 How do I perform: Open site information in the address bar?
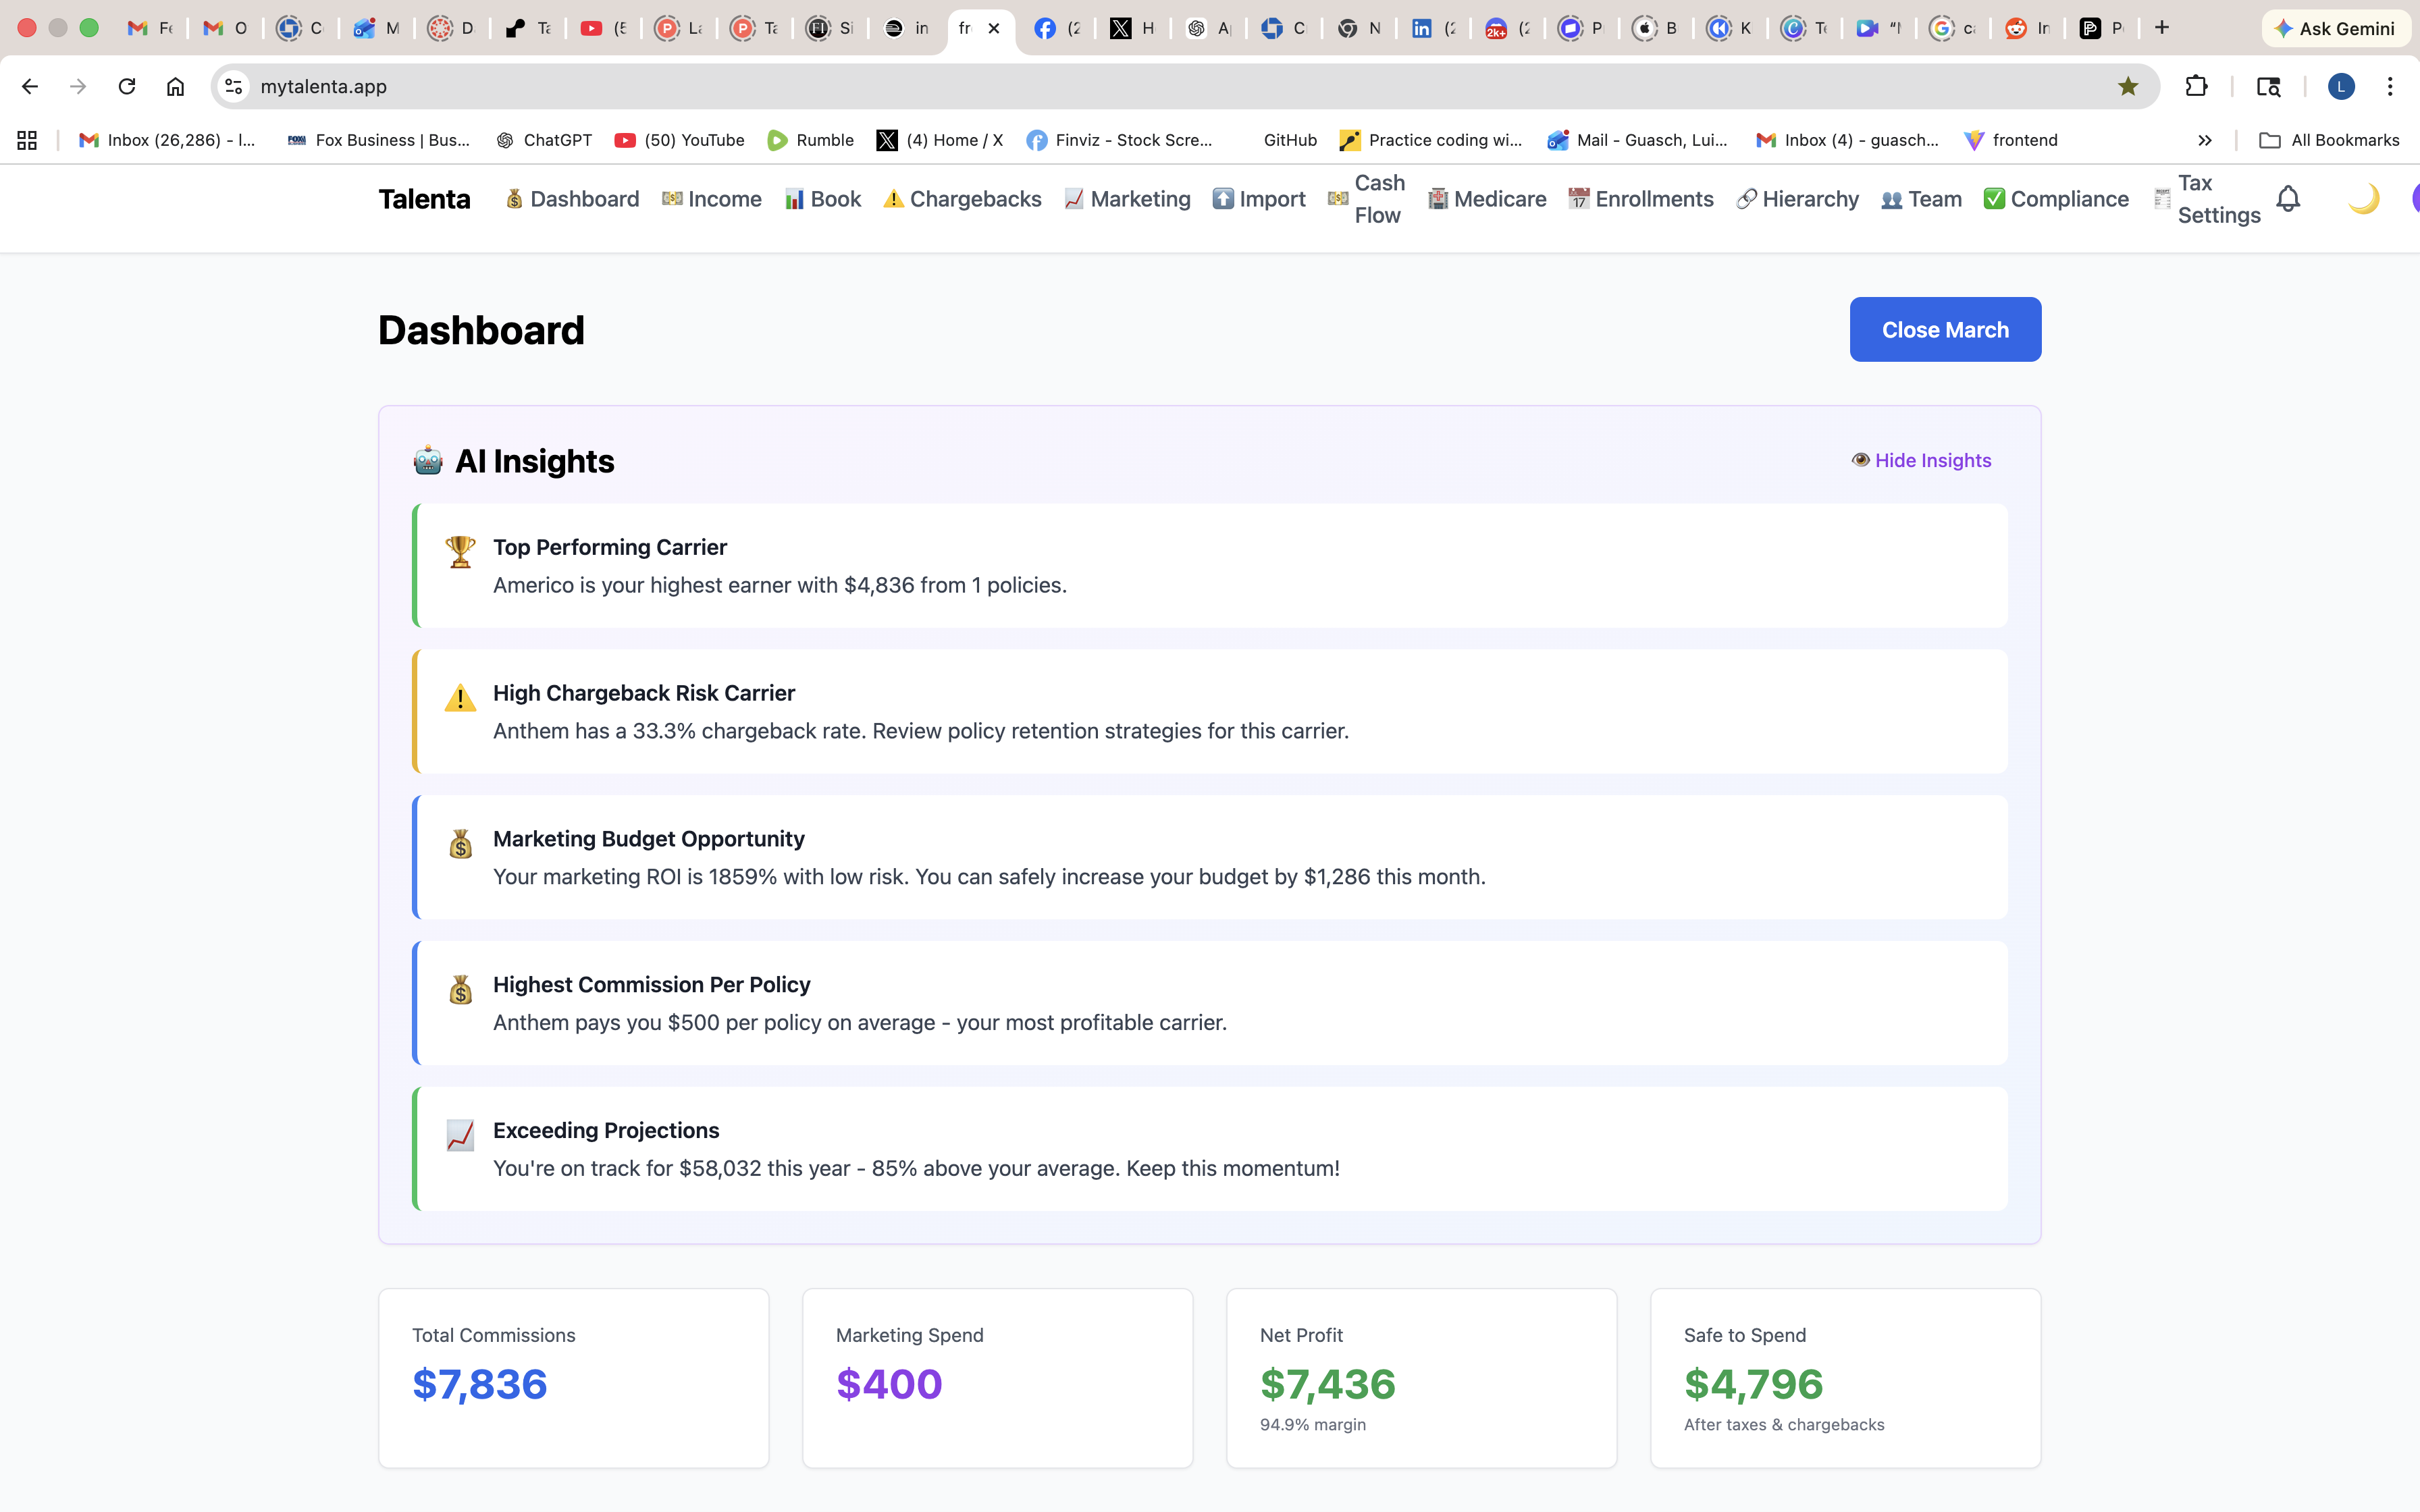pyautogui.click(x=233, y=86)
